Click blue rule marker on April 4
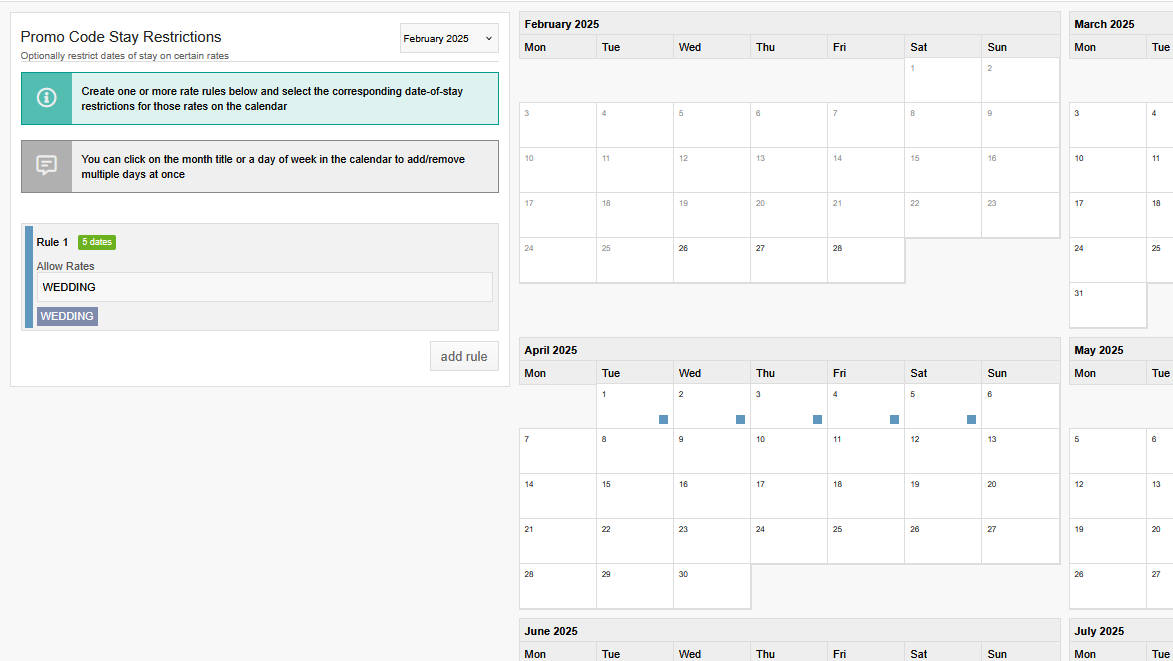The image size is (1173, 661). tap(895, 419)
